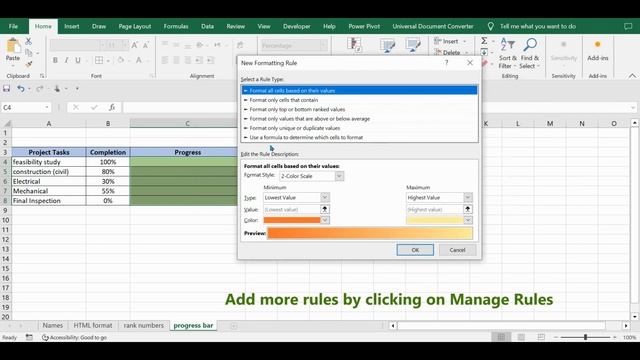Click the add new sheet plus button
This screenshot has height=360, width=640.
[234, 325]
